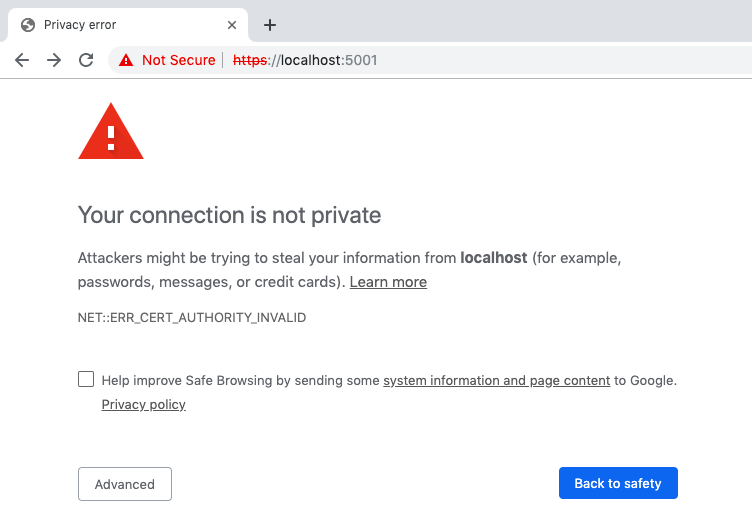This screenshot has width=752, height=523.
Task: Open a new tab with the plus icon
Action: coord(270,25)
